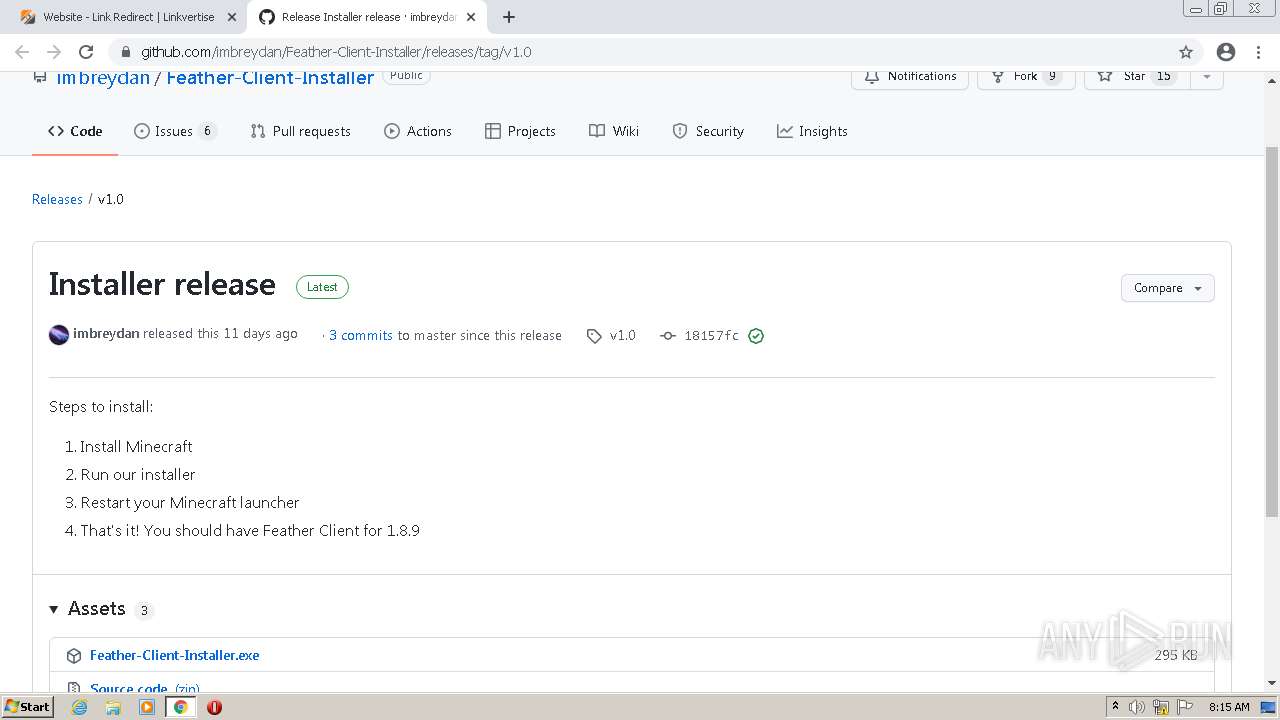Screen dimensions: 1280x720
Task: Click the address bar URL
Action: (336, 52)
